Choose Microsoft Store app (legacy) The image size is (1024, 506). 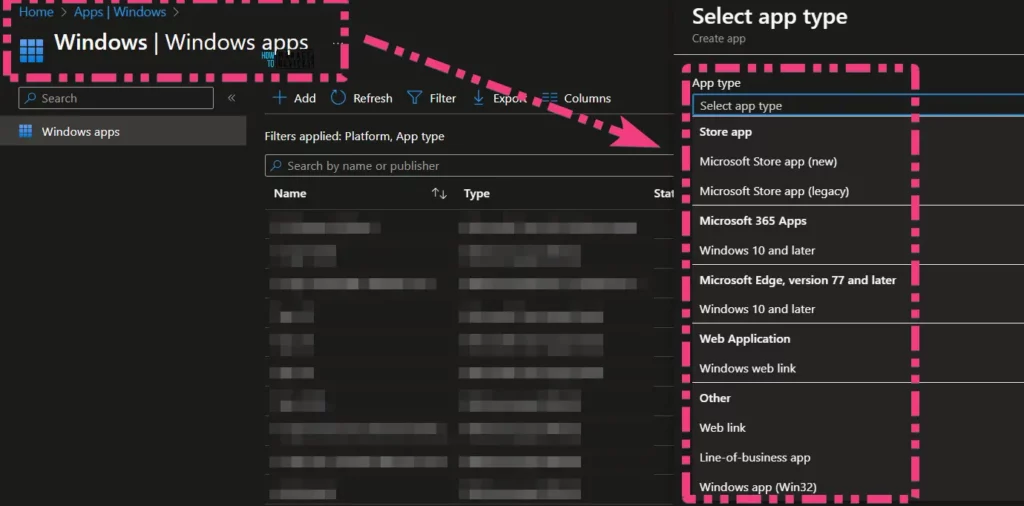pyautogui.click(x=774, y=191)
